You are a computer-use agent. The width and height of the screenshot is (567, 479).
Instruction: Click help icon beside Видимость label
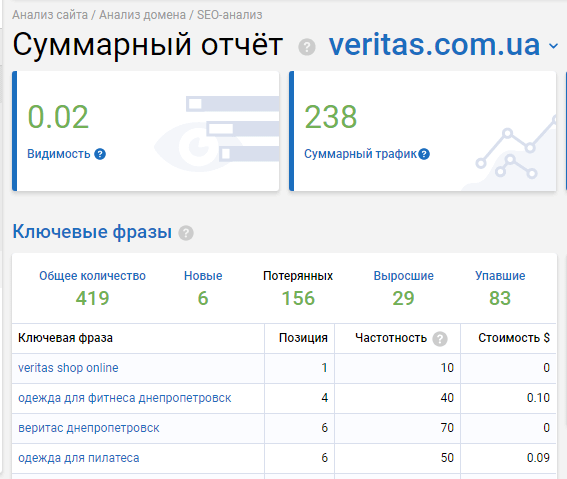click(x=100, y=154)
